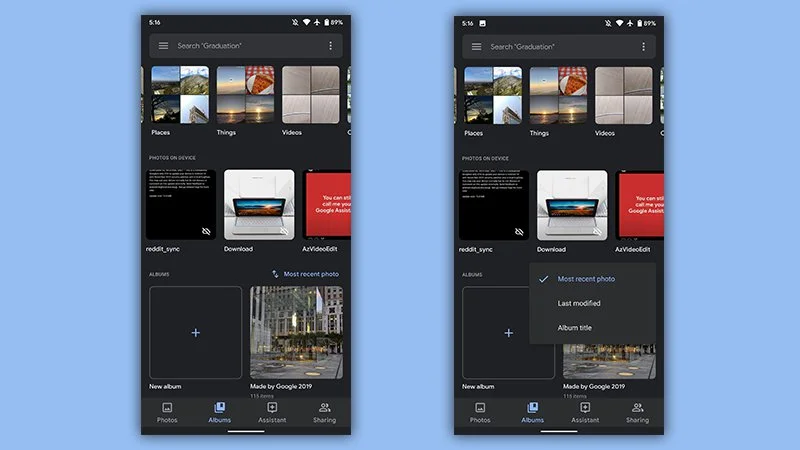This screenshot has width=800, height=450.
Task: Choose "Last modified" sort option
Action: coord(579,303)
